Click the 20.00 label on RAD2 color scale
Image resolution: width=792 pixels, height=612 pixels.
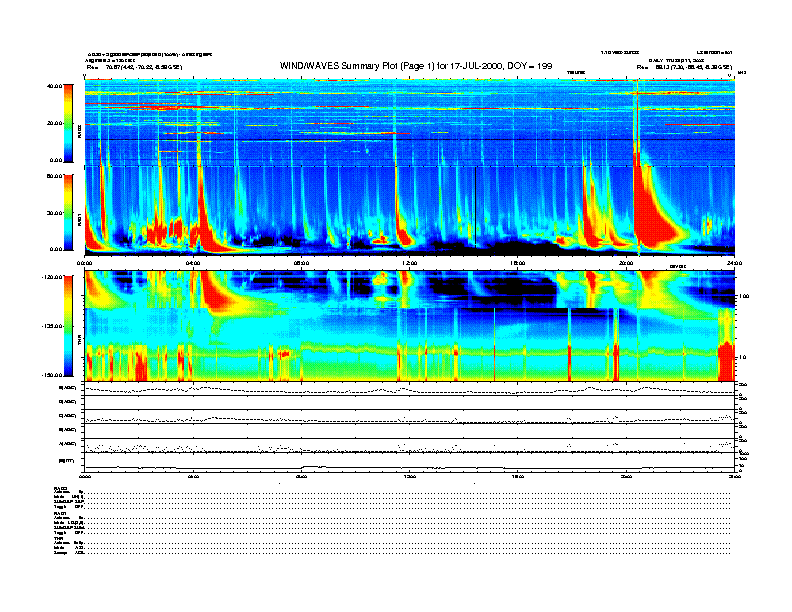coord(54,123)
